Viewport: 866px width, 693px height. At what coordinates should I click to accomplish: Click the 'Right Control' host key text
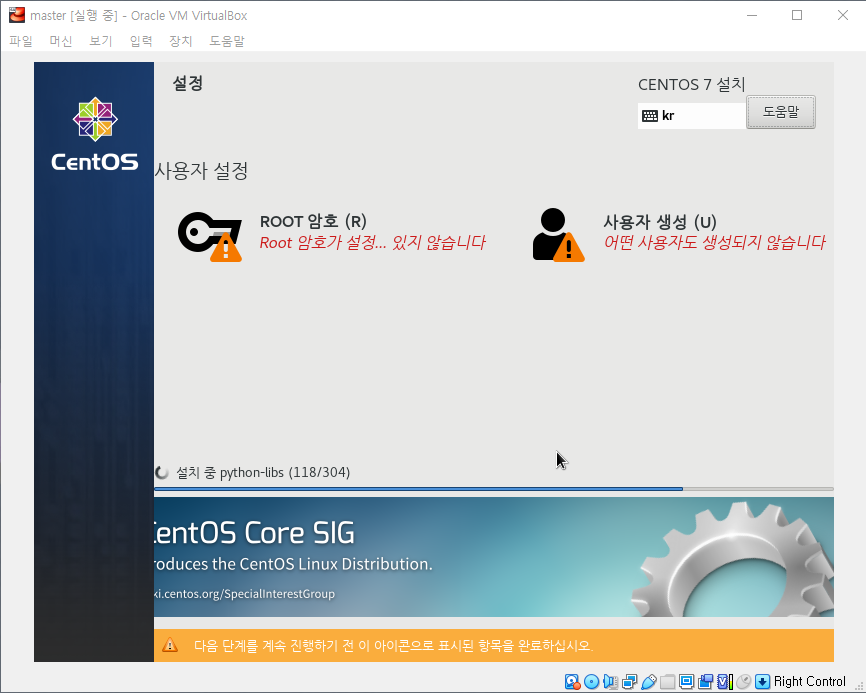(810, 681)
